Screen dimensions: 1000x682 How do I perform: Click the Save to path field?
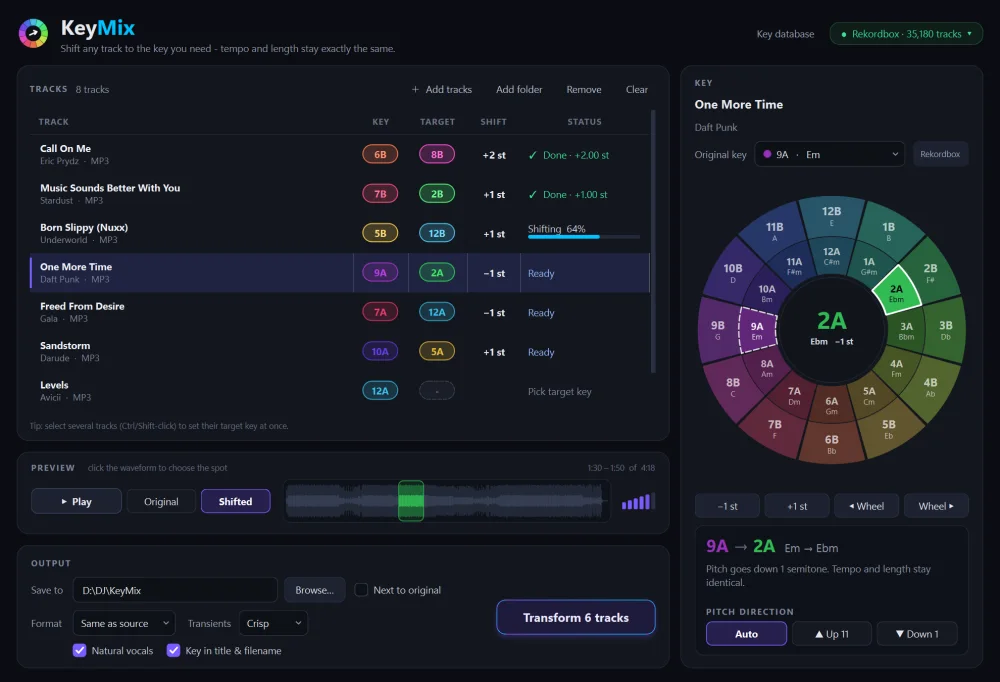point(175,590)
